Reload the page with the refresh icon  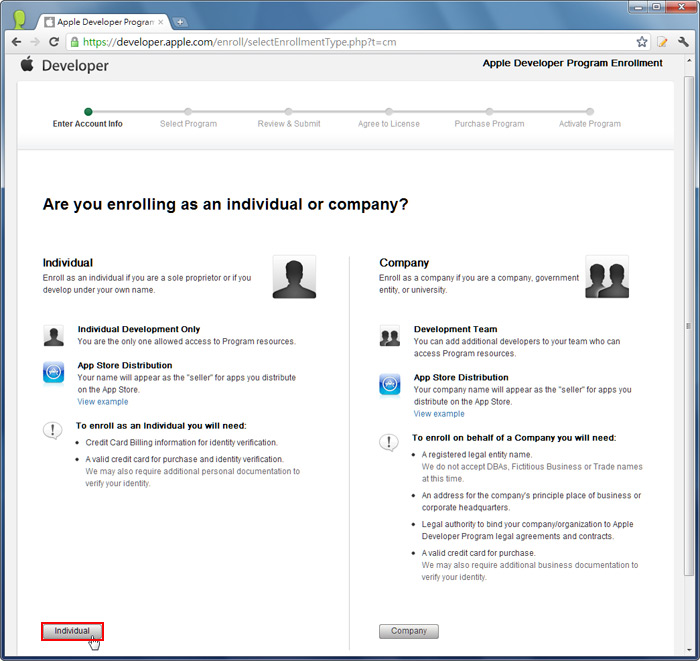[x=54, y=42]
